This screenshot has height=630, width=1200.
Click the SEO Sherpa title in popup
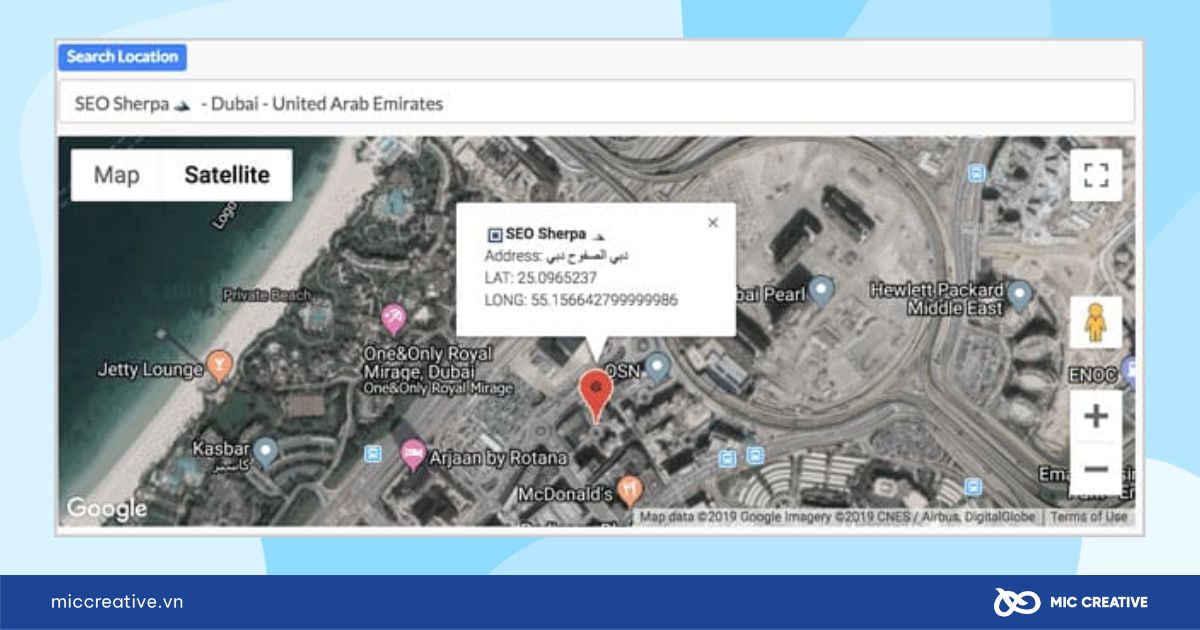coord(546,234)
